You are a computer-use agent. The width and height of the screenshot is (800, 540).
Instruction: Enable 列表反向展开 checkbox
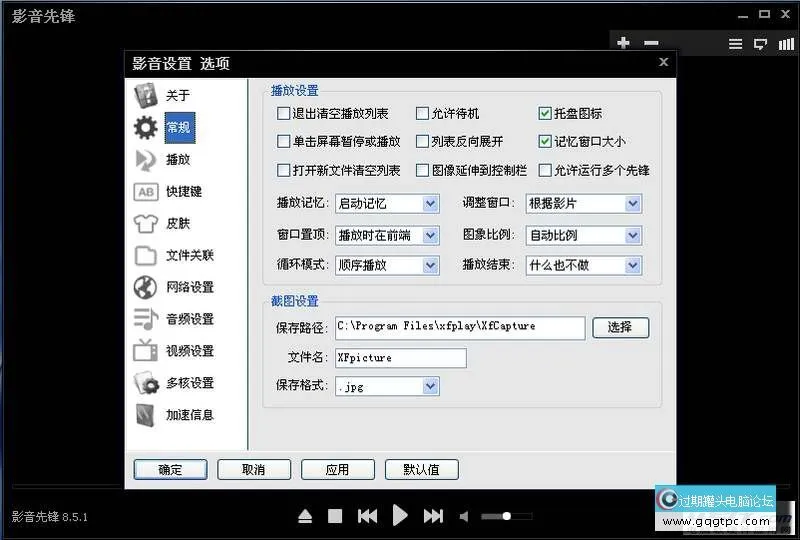coord(422,141)
